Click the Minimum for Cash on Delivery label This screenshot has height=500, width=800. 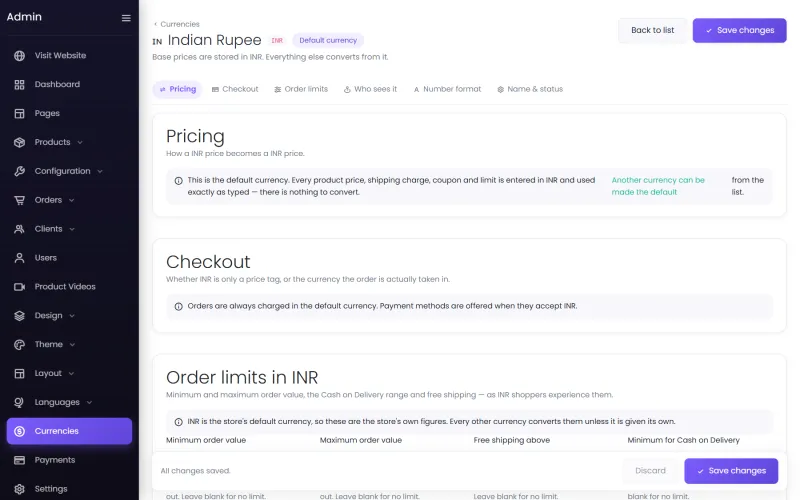click(684, 440)
